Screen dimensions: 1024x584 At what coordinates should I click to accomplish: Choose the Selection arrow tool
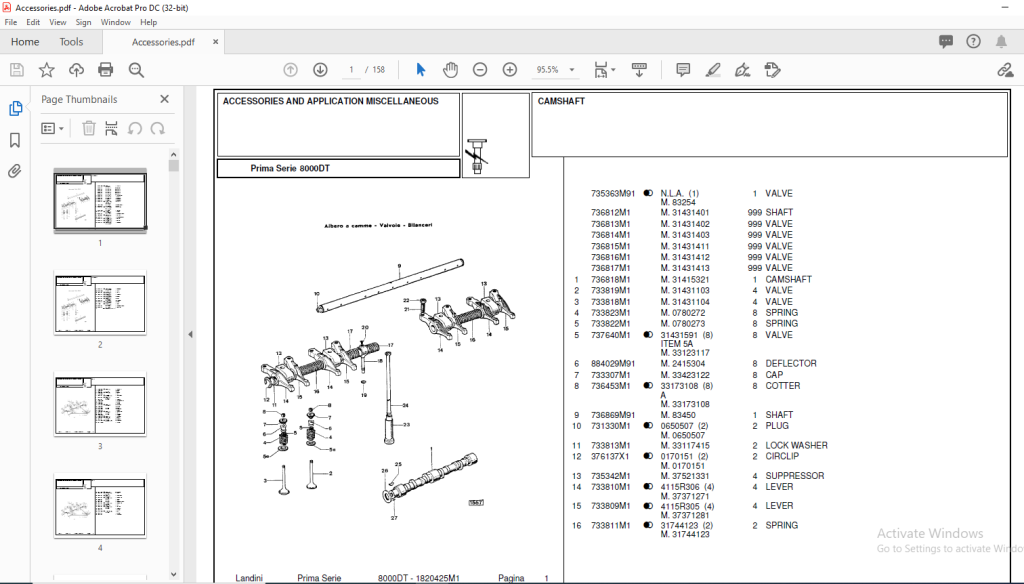point(421,70)
